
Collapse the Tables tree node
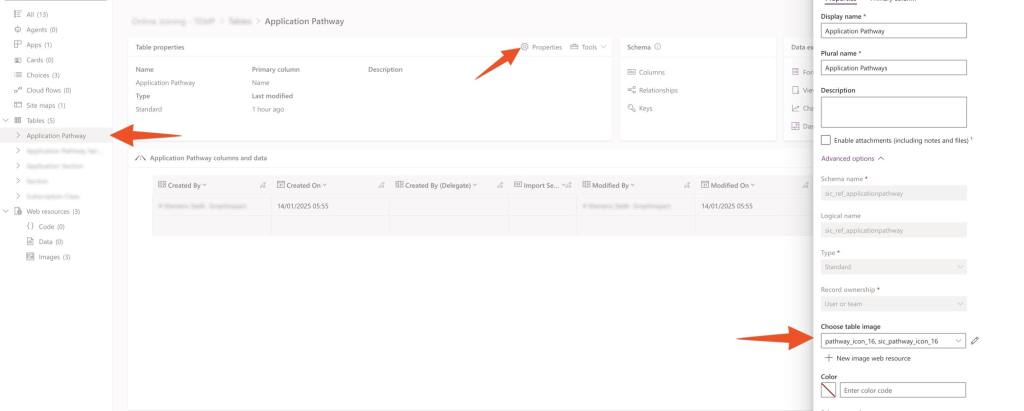[6, 120]
